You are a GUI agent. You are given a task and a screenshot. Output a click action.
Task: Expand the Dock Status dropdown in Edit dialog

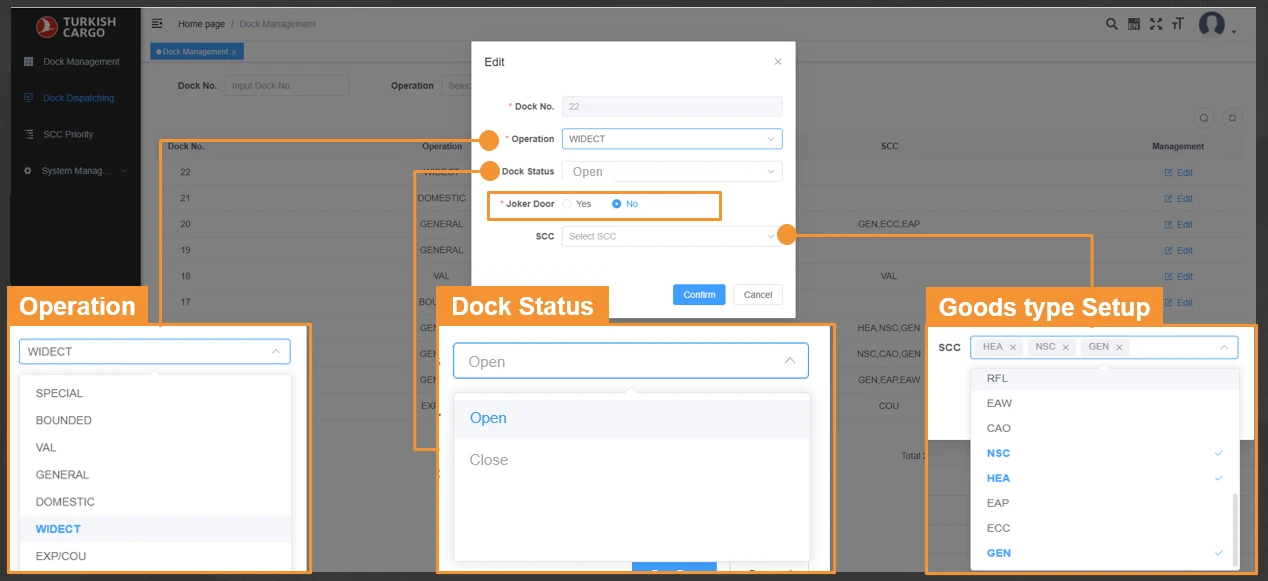pyautogui.click(x=672, y=172)
